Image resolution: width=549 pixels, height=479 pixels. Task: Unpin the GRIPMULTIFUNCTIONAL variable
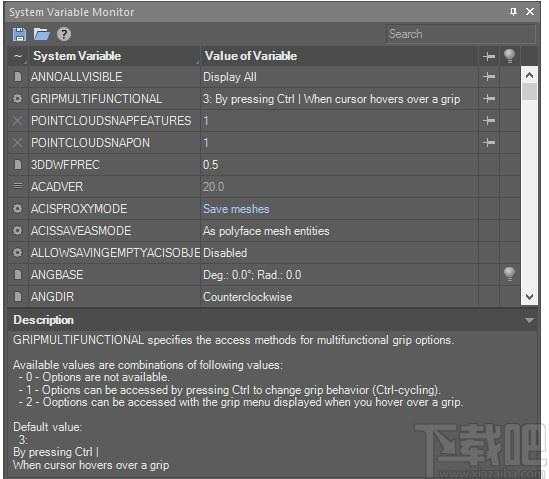tap(489, 99)
